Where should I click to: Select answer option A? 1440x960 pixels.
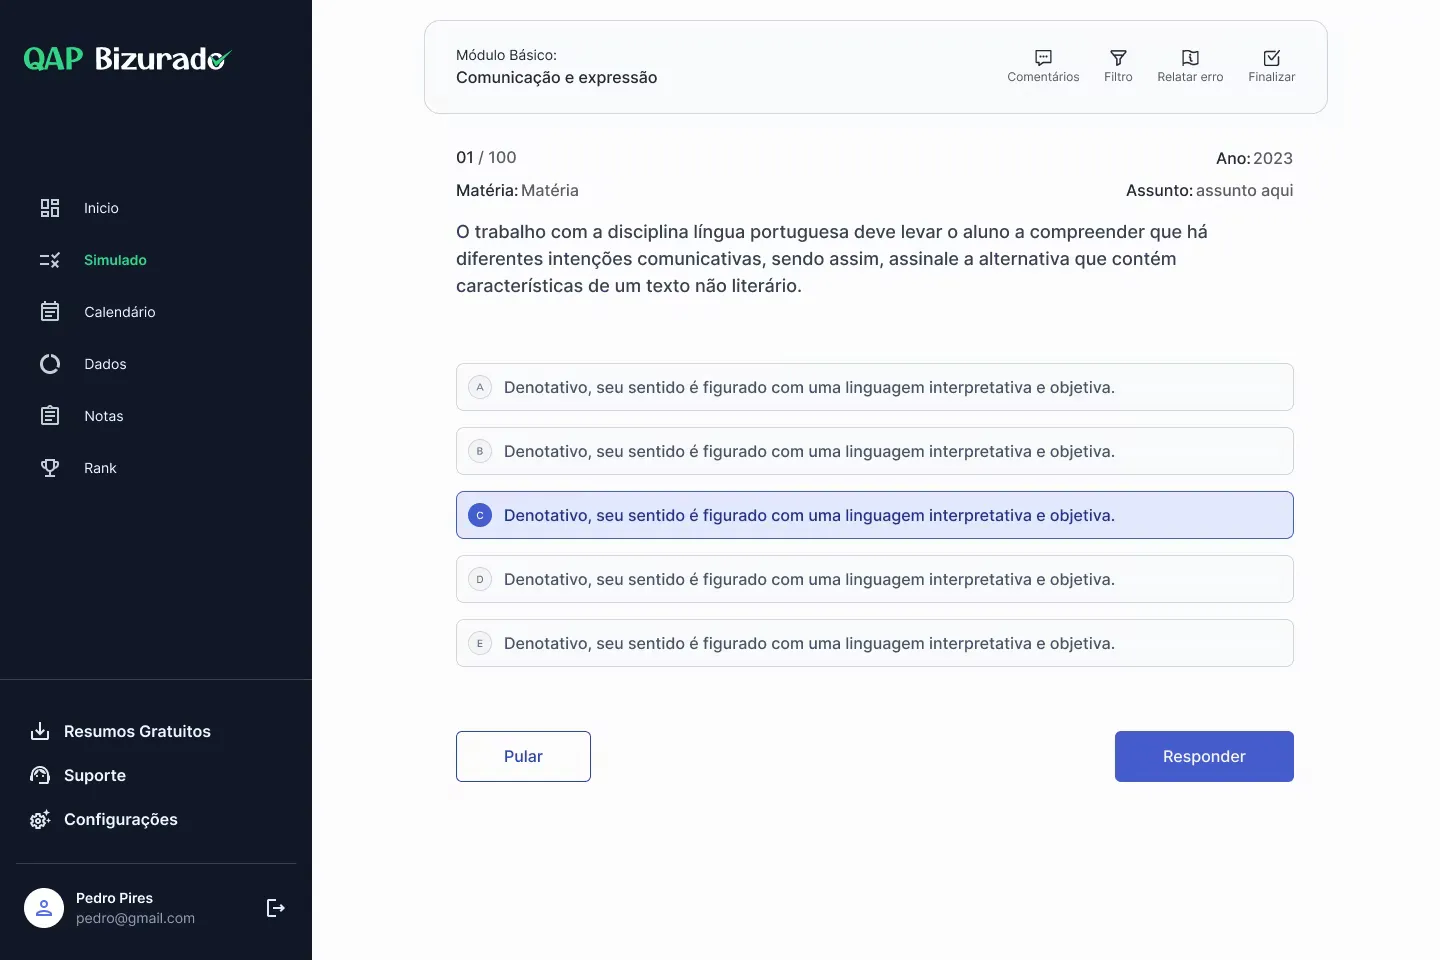875,387
